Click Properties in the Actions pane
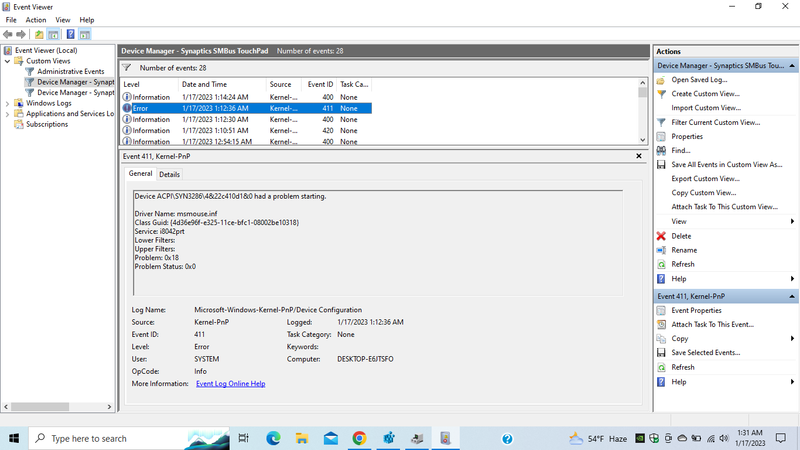The width and height of the screenshot is (800, 450). [687, 137]
